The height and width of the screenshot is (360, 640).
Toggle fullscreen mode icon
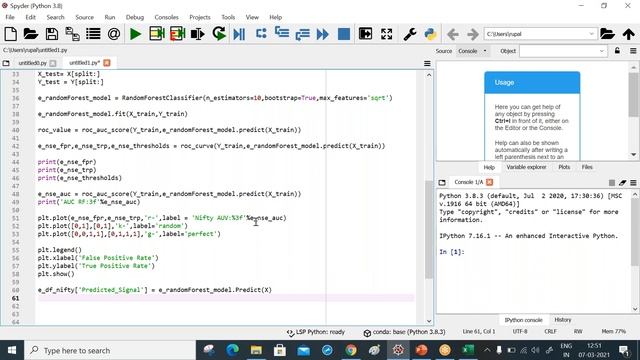[386, 34]
